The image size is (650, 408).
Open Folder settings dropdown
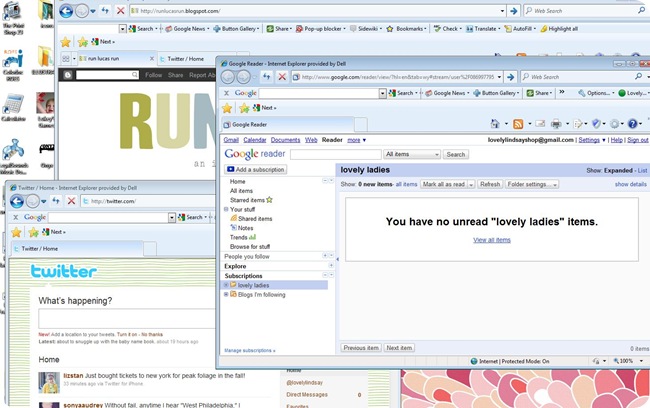click(532, 184)
